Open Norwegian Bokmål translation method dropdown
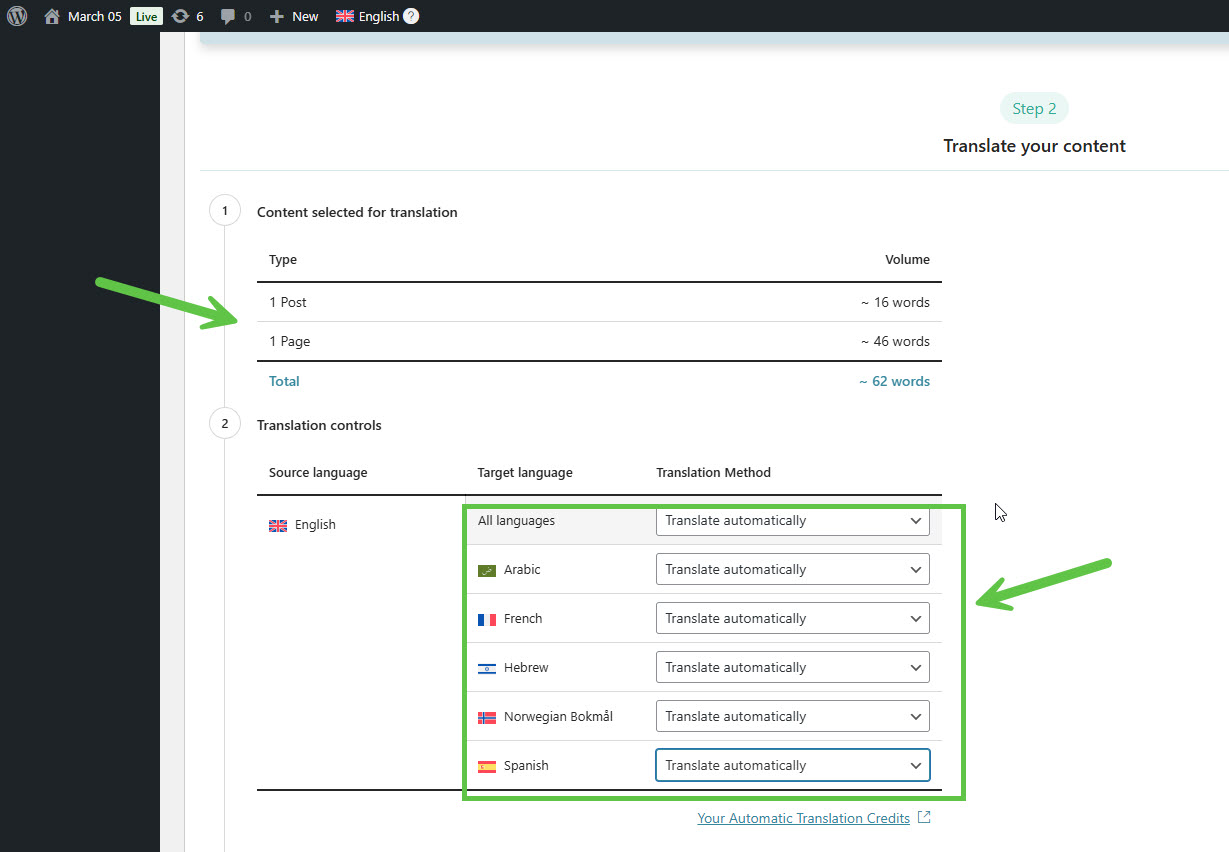1229x852 pixels. point(793,717)
